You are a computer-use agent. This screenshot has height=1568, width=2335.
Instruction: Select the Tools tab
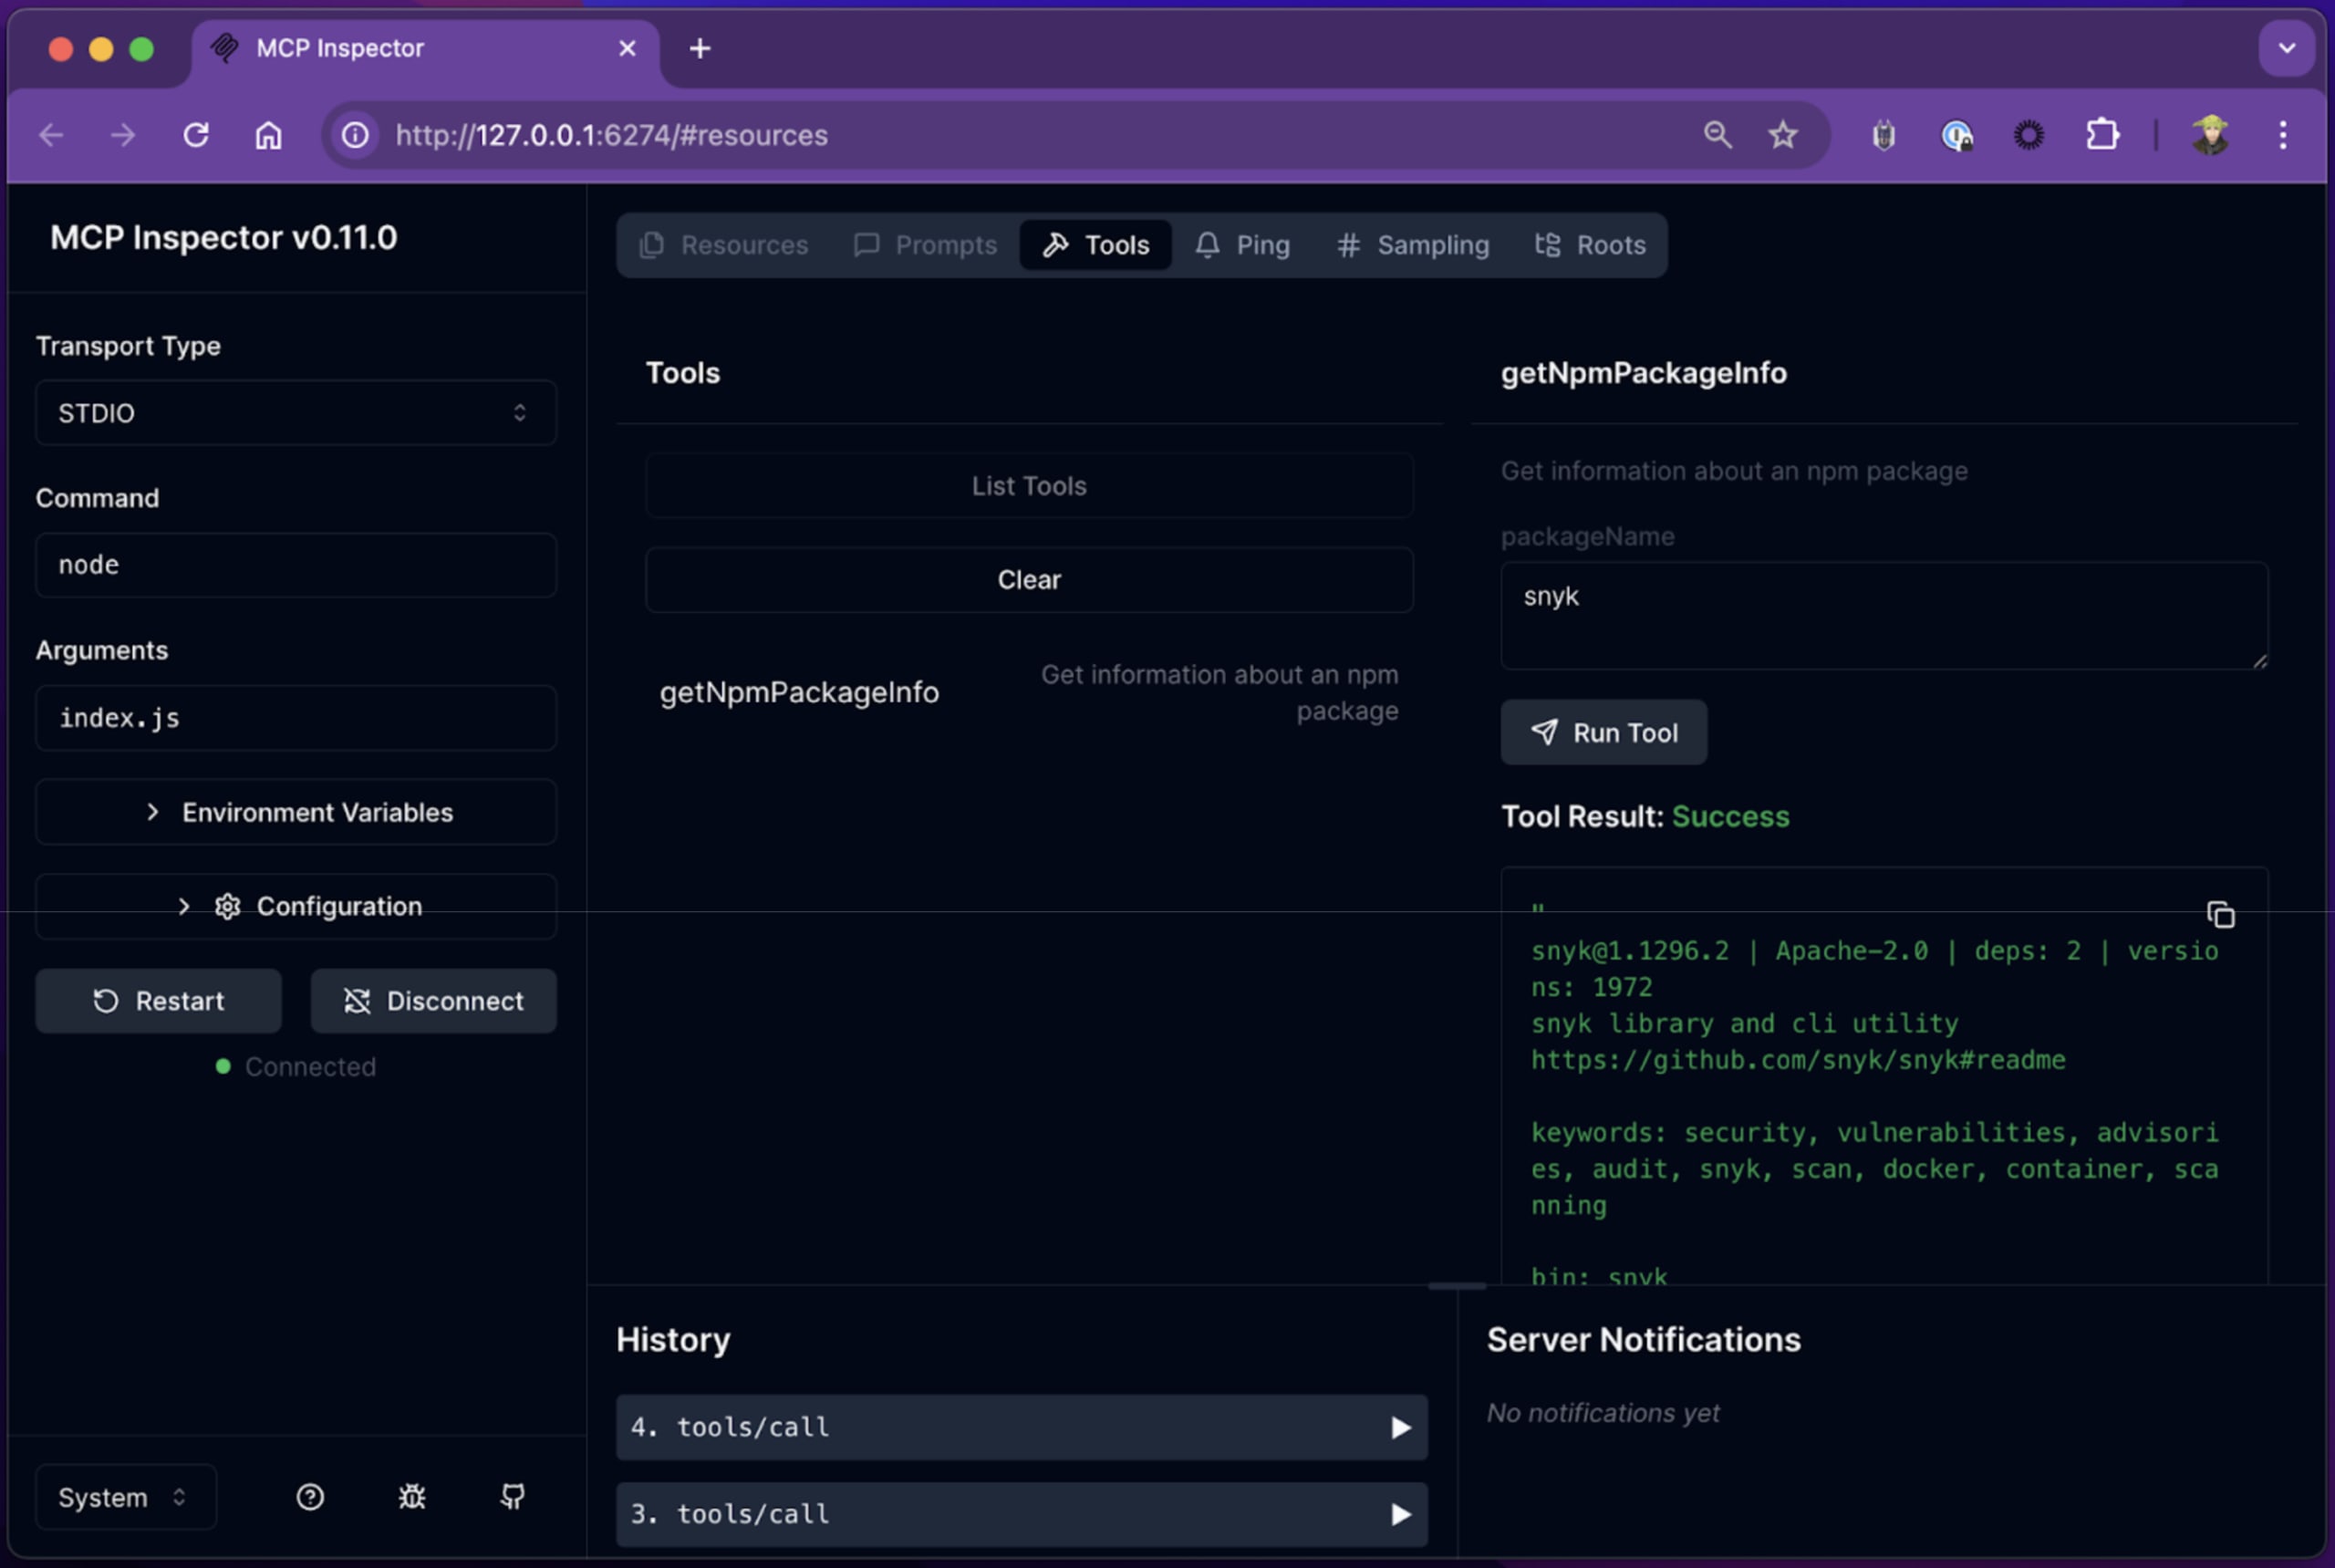pyautogui.click(x=1095, y=245)
